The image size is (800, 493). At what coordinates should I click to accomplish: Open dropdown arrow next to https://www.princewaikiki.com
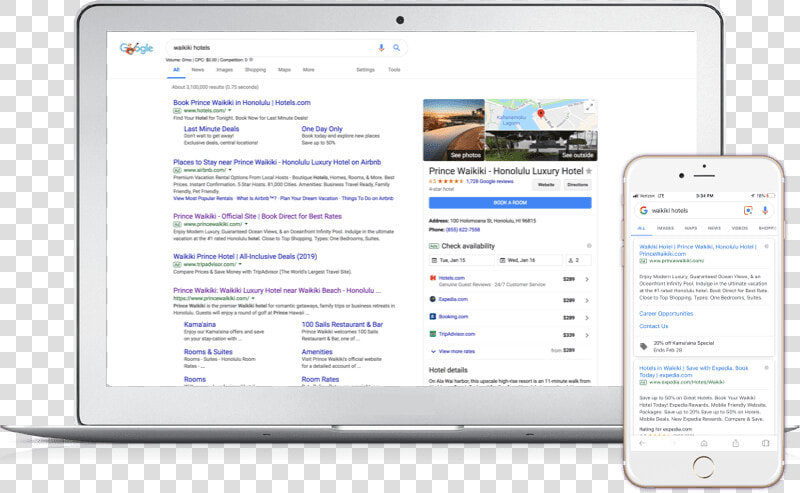coord(253,298)
